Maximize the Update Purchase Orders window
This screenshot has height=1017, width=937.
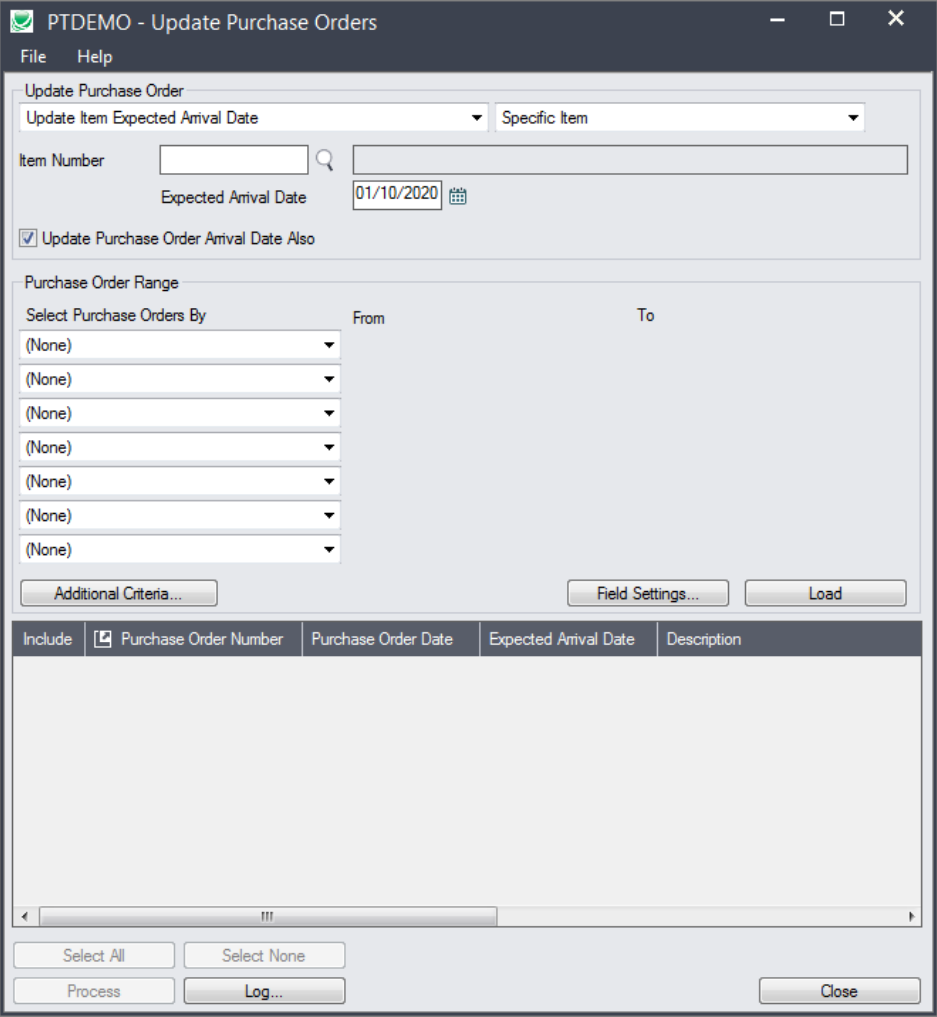pos(837,20)
